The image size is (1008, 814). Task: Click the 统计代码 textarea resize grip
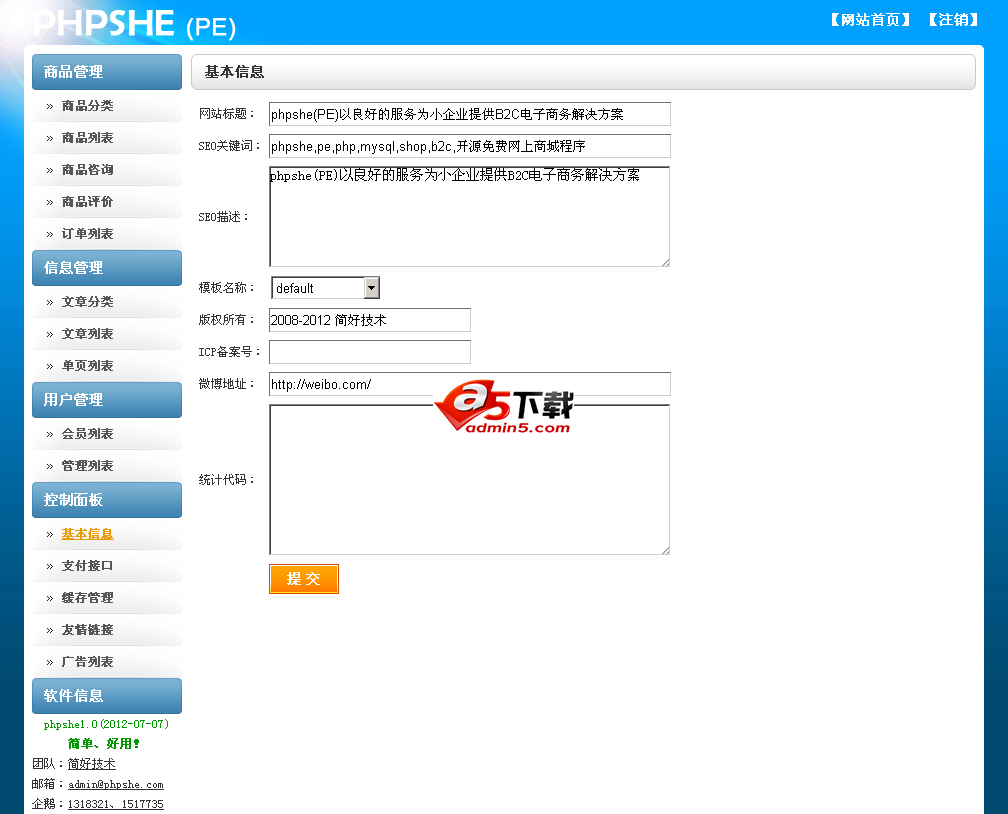[x=665, y=550]
